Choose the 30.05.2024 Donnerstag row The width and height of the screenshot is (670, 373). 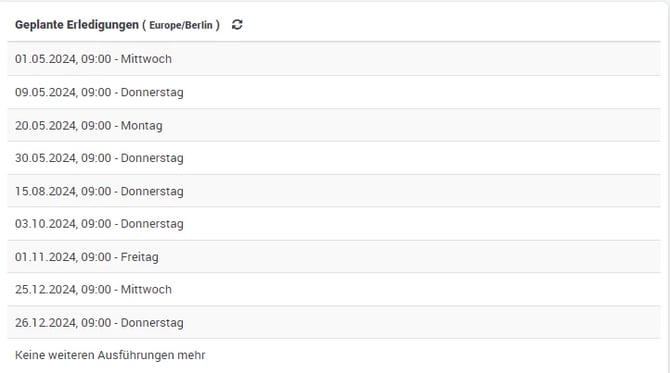pos(334,158)
